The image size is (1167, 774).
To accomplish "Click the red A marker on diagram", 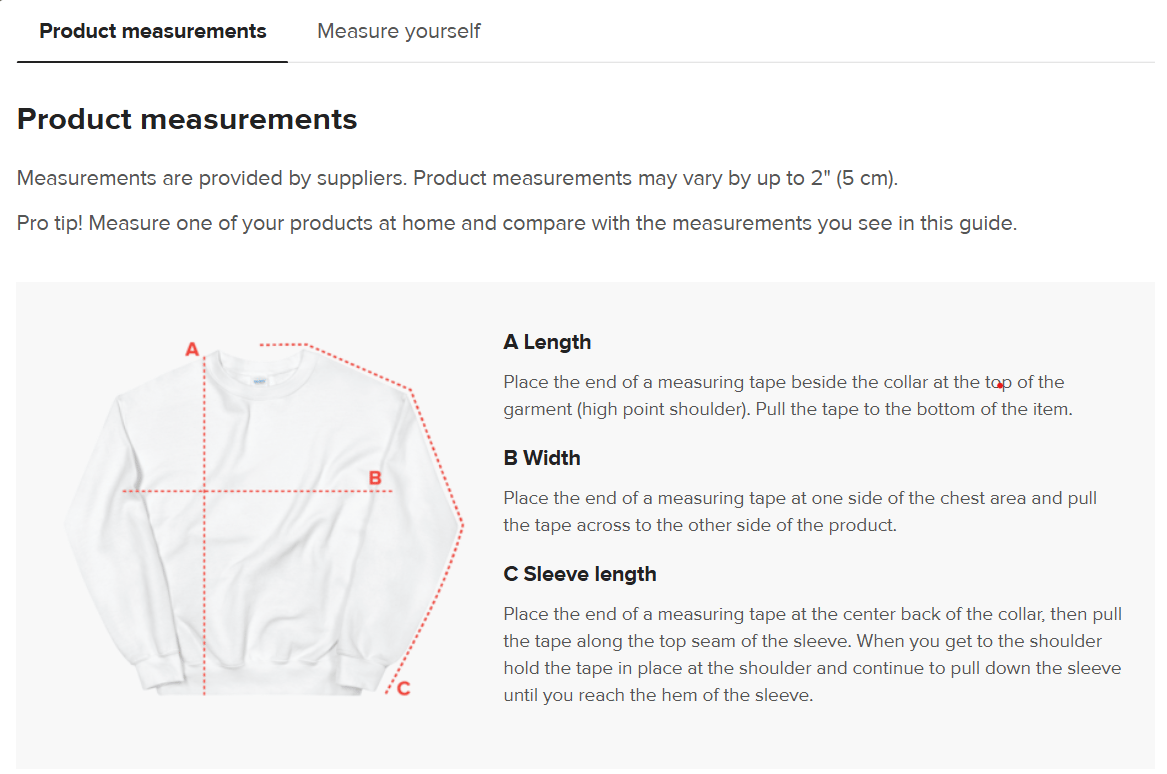I will tap(193, 349).
